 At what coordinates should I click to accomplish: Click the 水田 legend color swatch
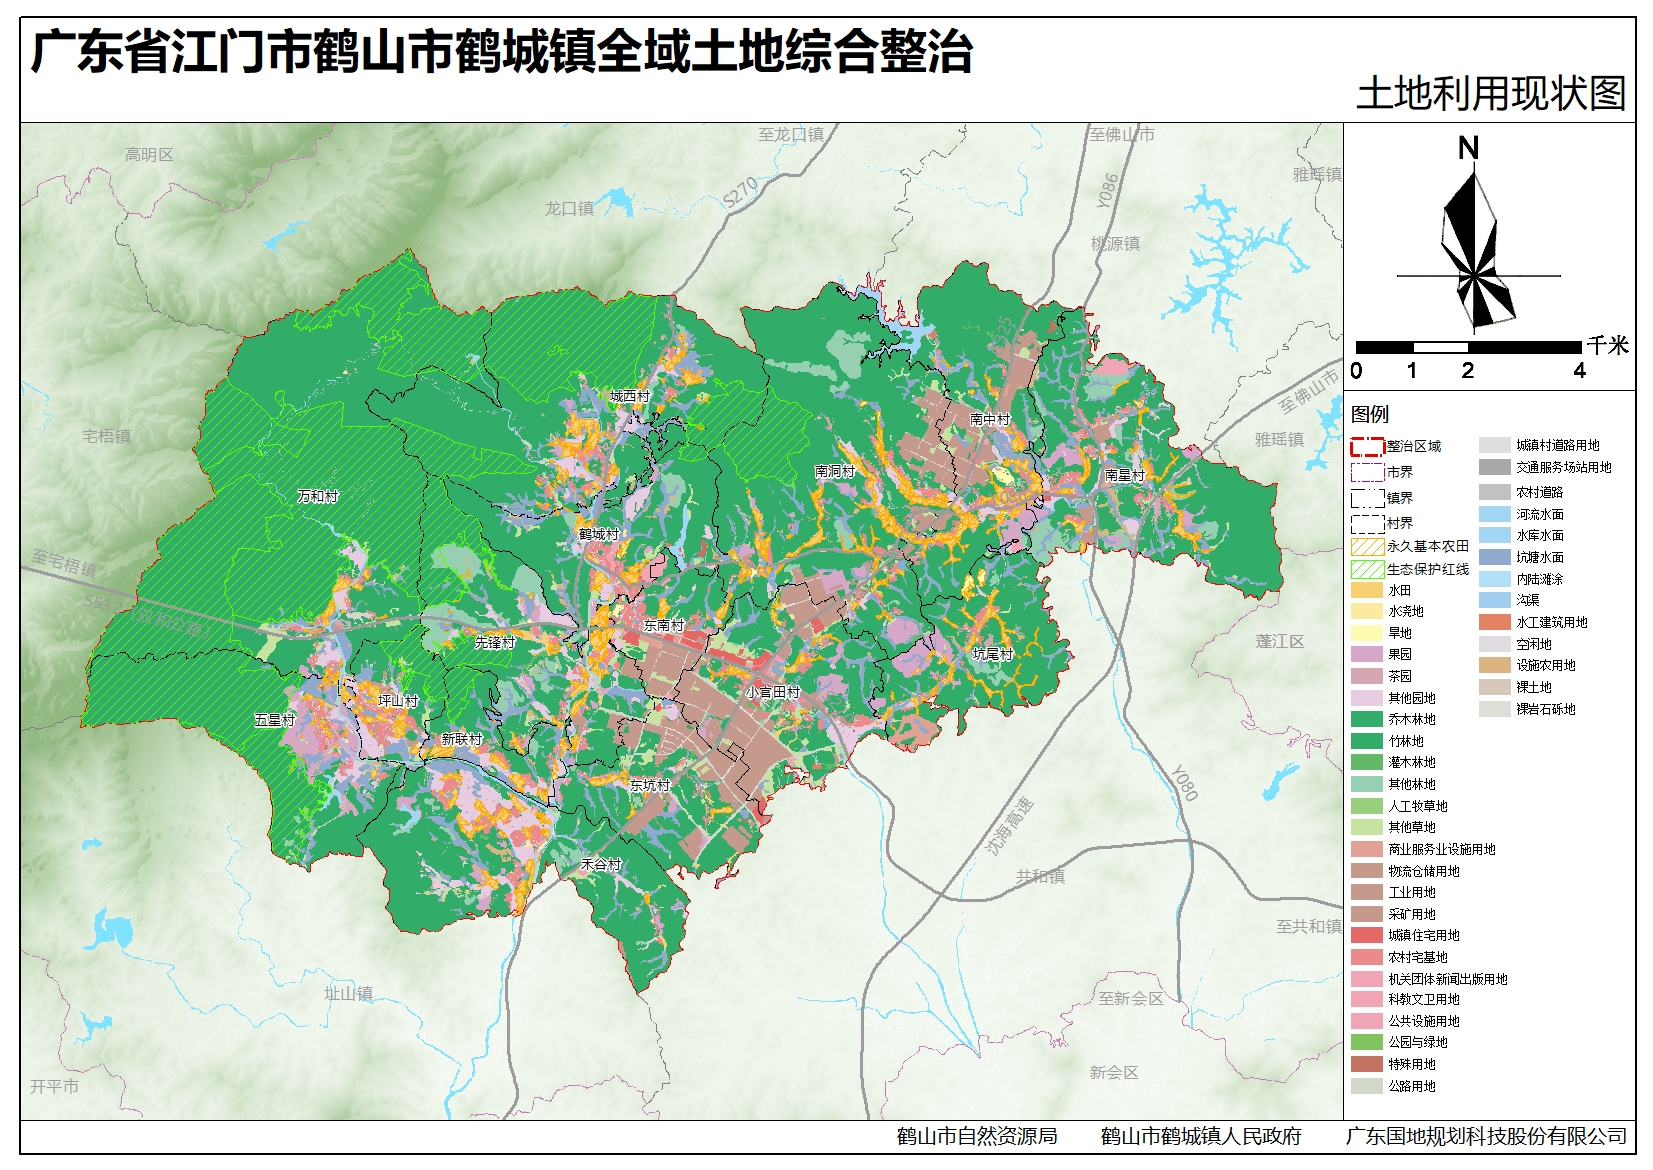(1367, 591)
